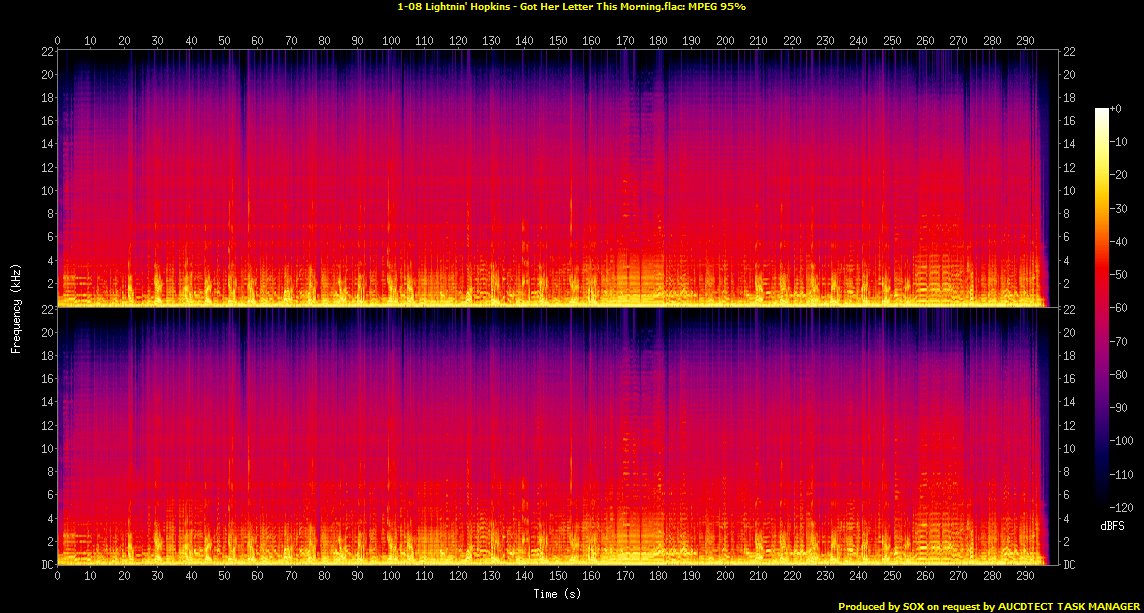Click the 'AUCDTECT TASK MANAGER' text
Image resolution: width=1144 pixels, height=613 pixels.
pos(1080,606)
